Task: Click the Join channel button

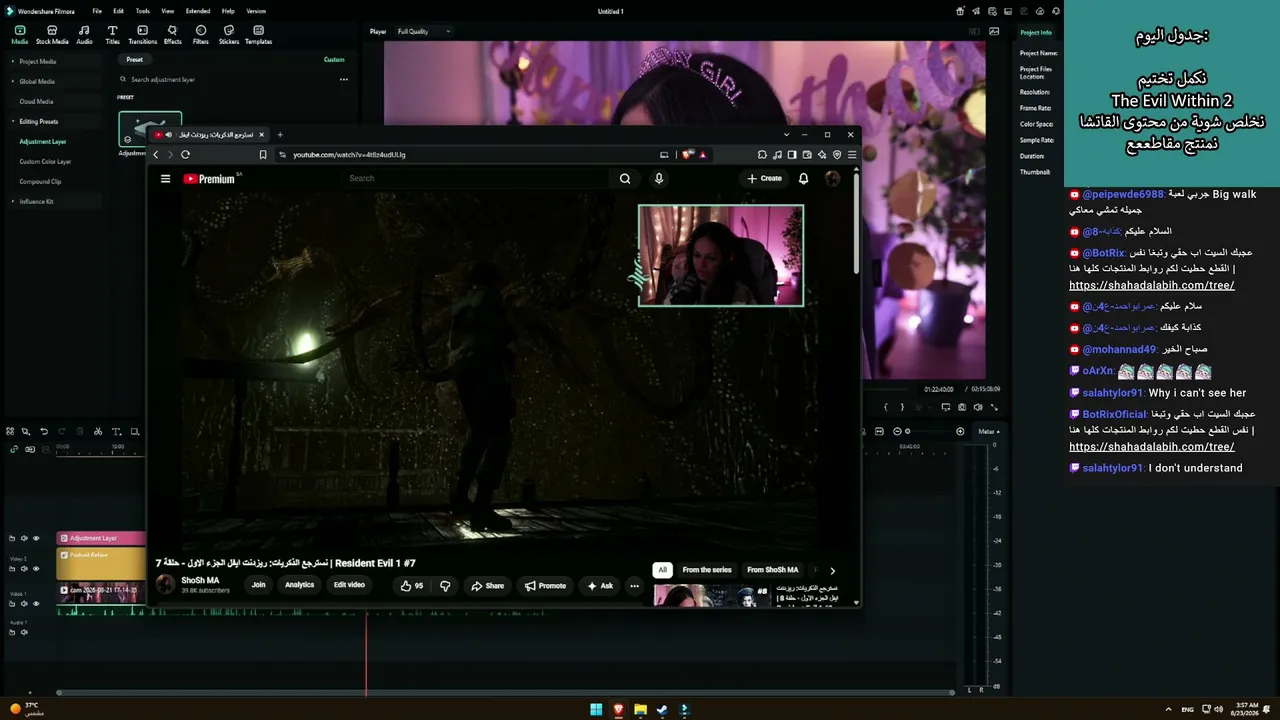Action: tap(258, 585)
